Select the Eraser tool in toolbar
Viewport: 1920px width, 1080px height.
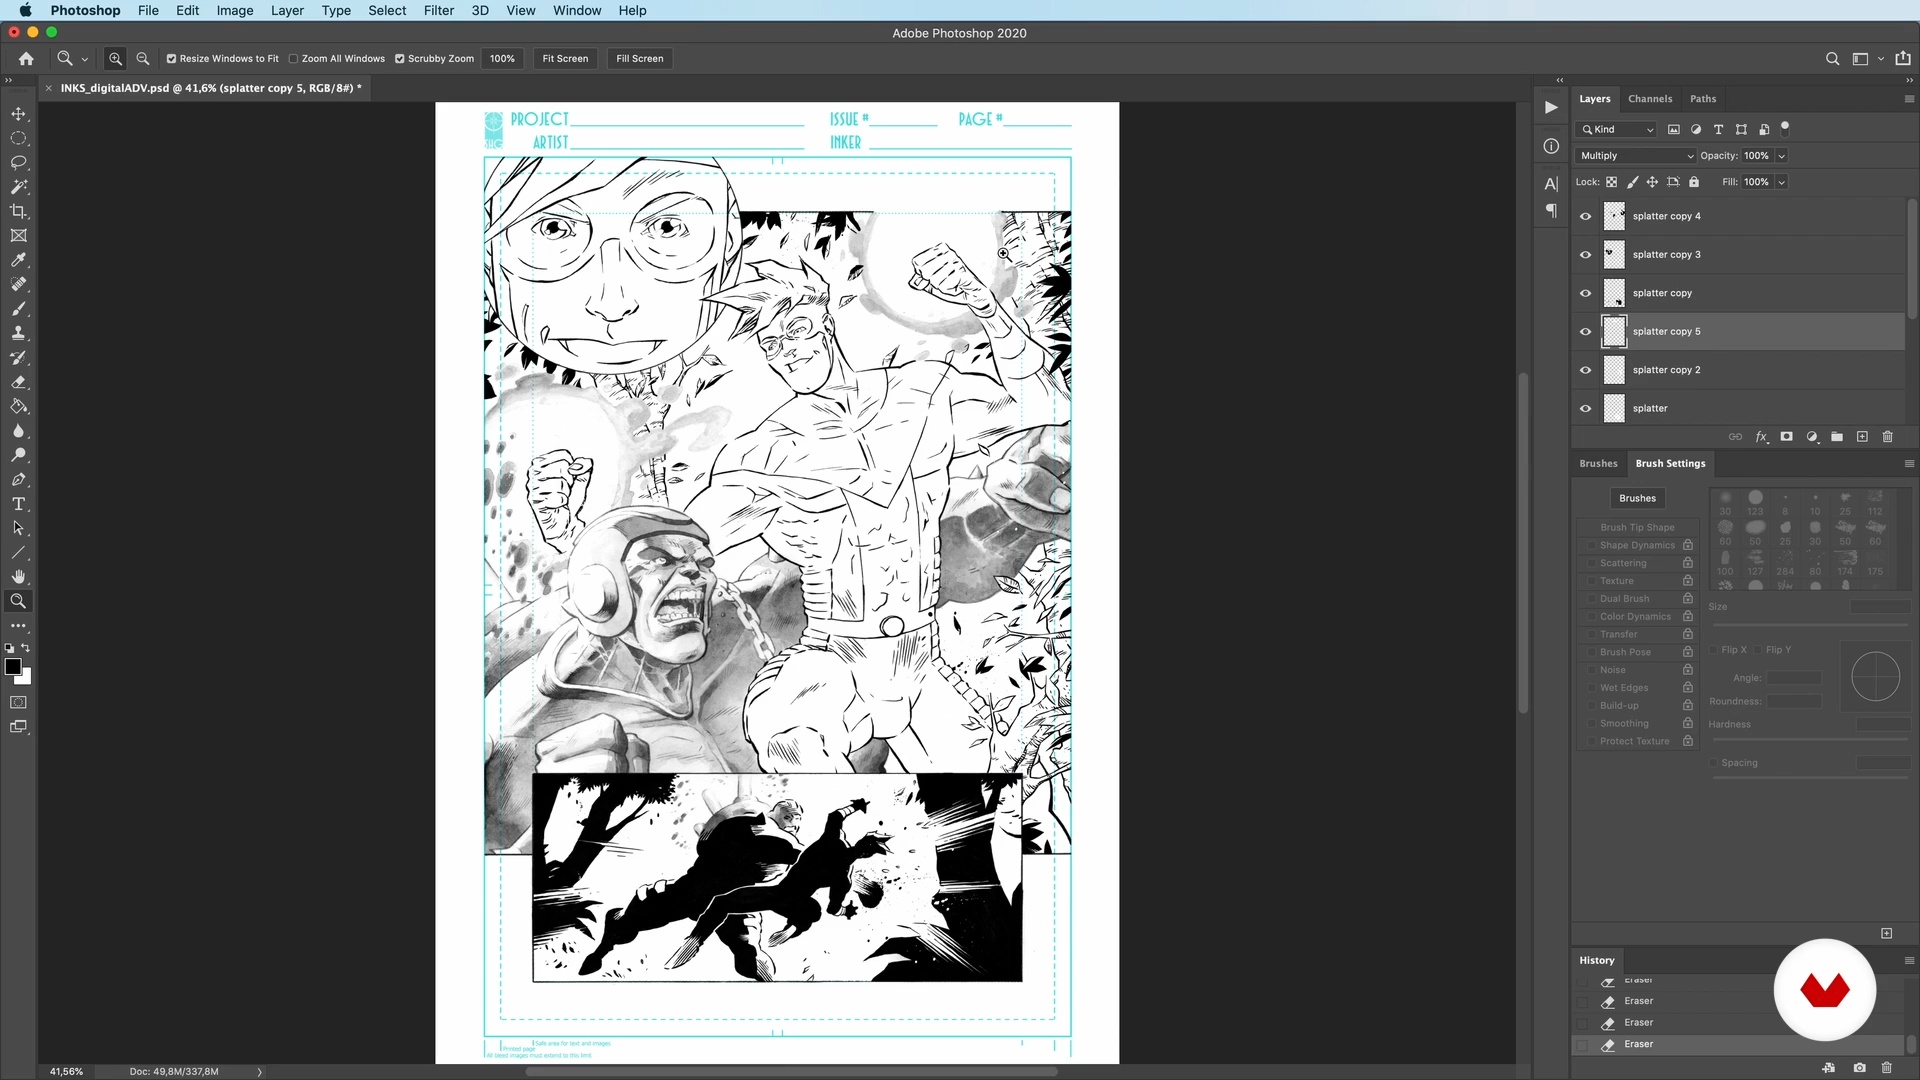point(18,382)
